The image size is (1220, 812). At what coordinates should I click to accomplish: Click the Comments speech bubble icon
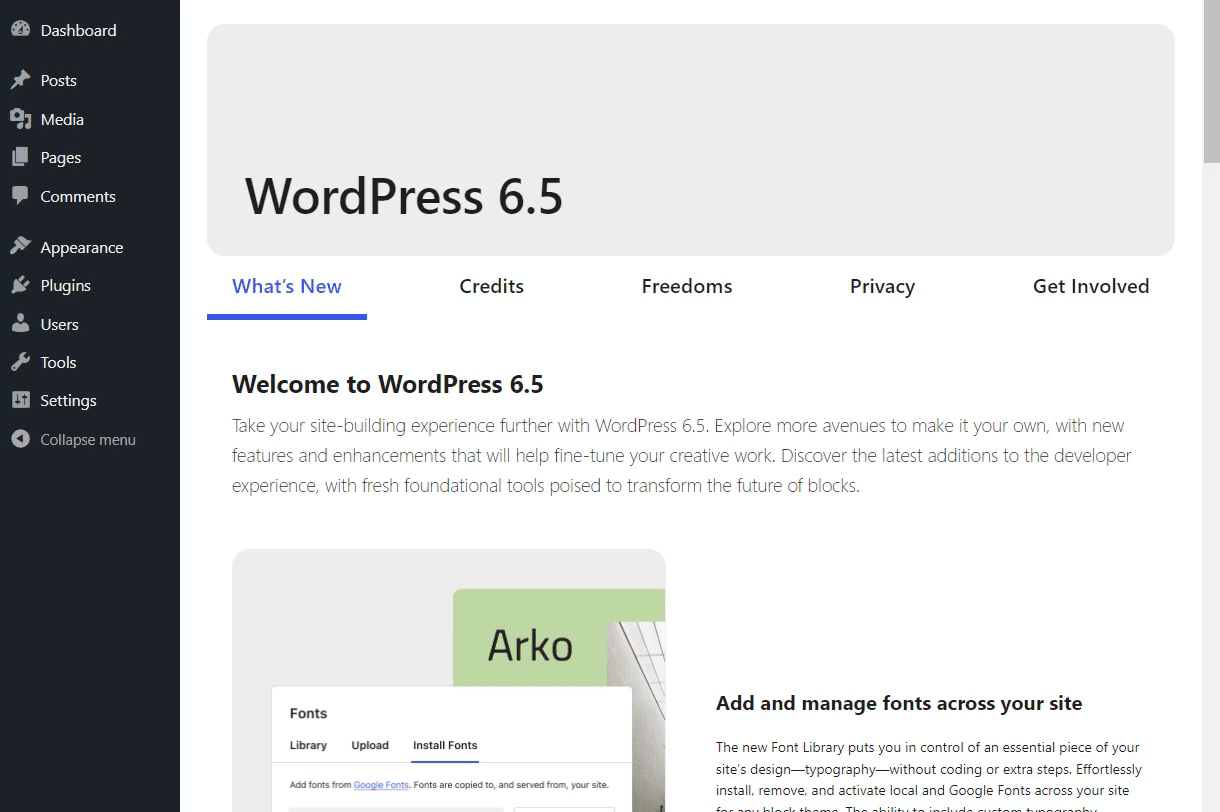[x=20, y=196]
